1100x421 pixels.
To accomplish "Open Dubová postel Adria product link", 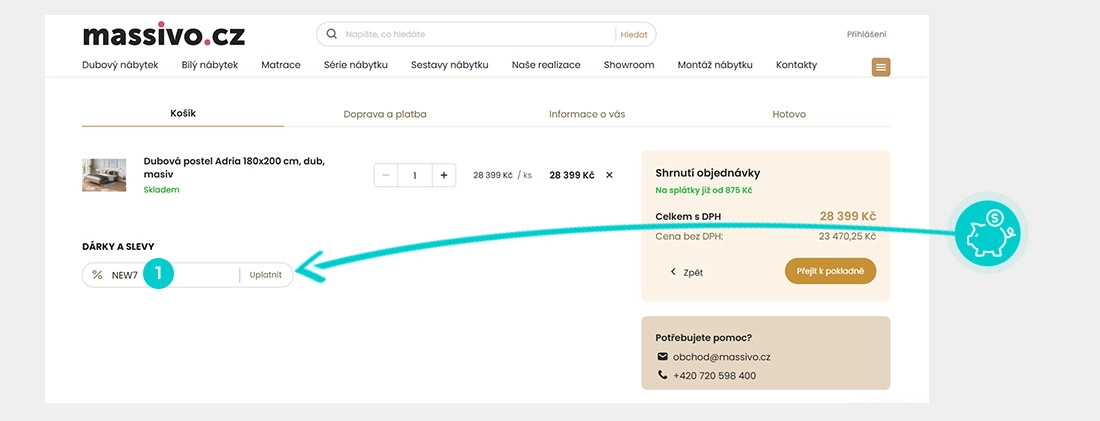I will 234,167.
